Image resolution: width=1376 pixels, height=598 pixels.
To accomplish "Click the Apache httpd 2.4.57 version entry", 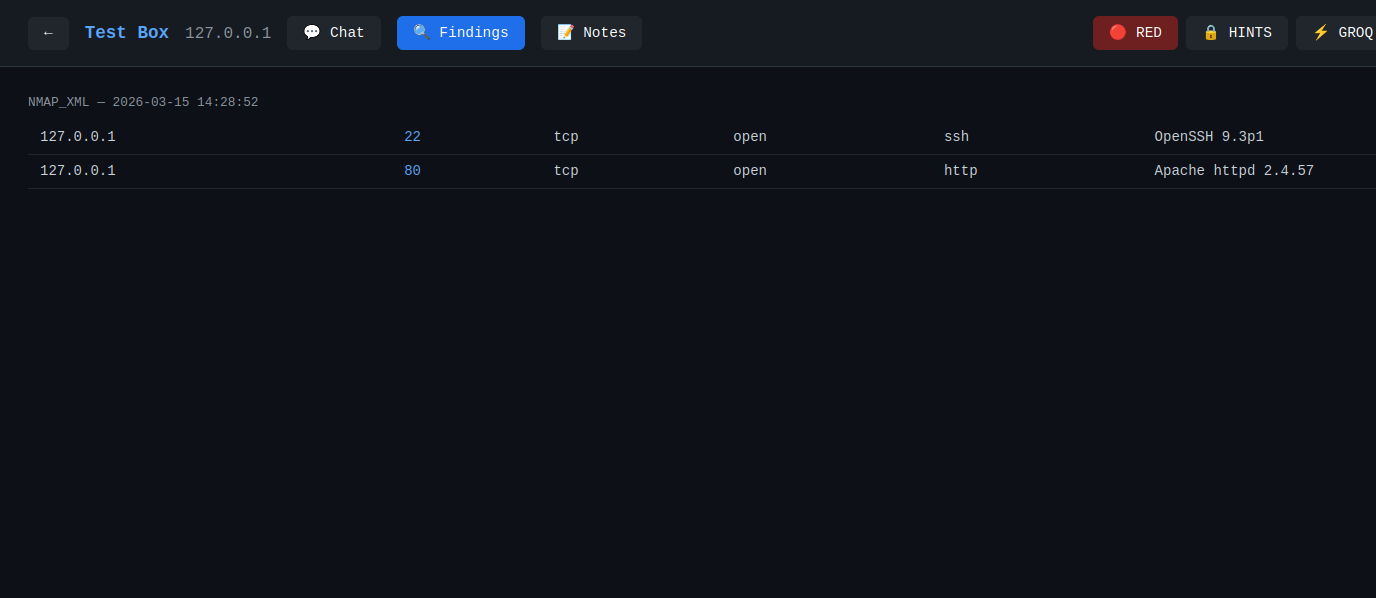I will click(x=1233, y=171).
